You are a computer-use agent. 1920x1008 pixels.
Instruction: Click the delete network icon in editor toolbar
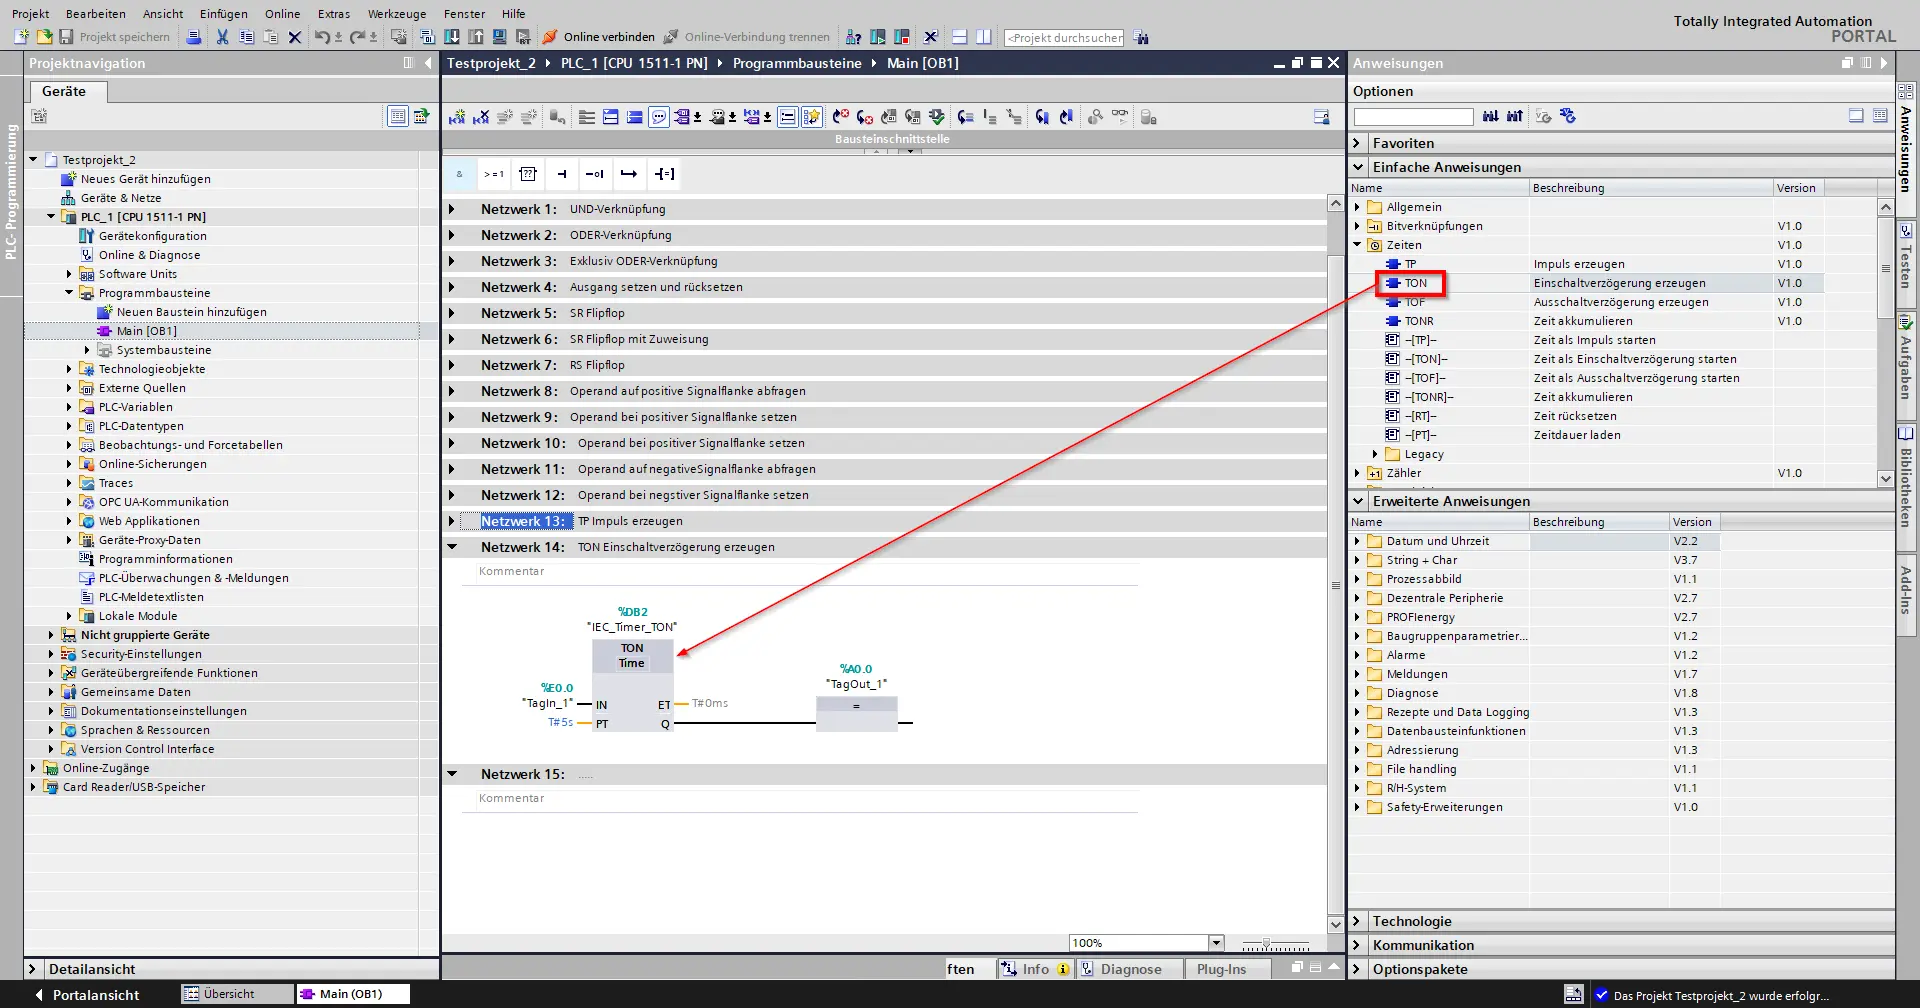pos(481,117)
